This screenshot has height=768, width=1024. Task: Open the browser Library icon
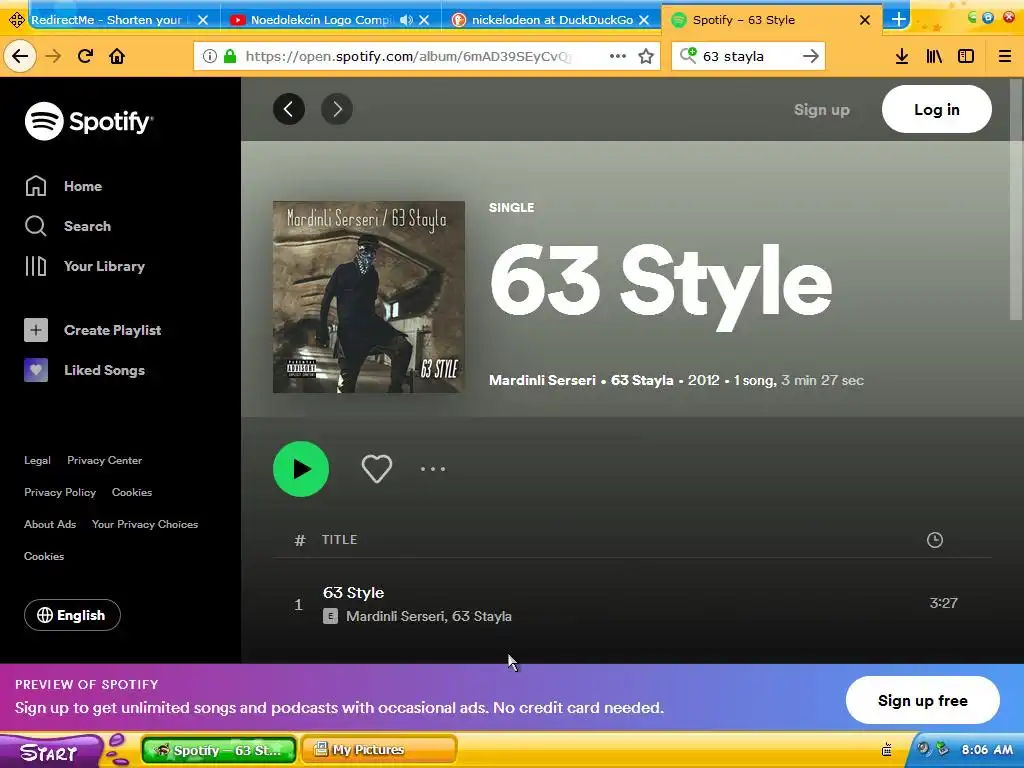(x=934, y=56)
